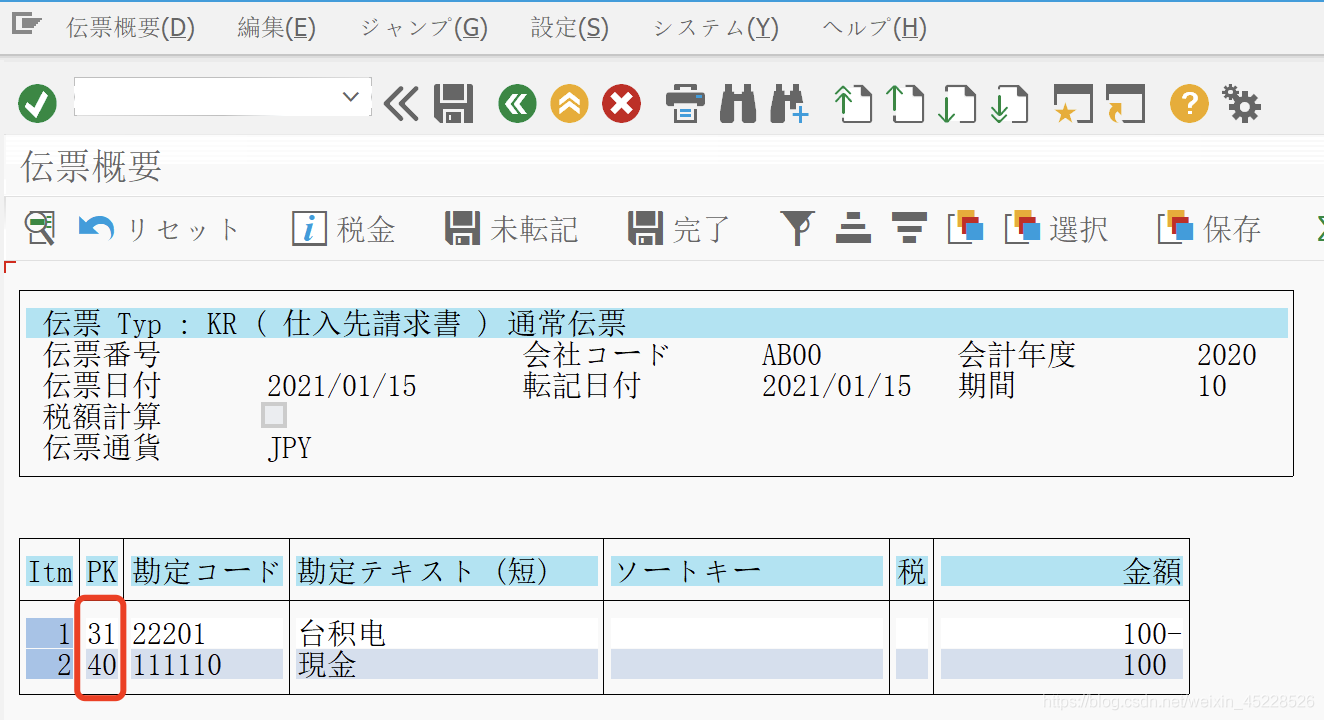
Task: Click the 現金 account text
Action: [x=328, y=664]
